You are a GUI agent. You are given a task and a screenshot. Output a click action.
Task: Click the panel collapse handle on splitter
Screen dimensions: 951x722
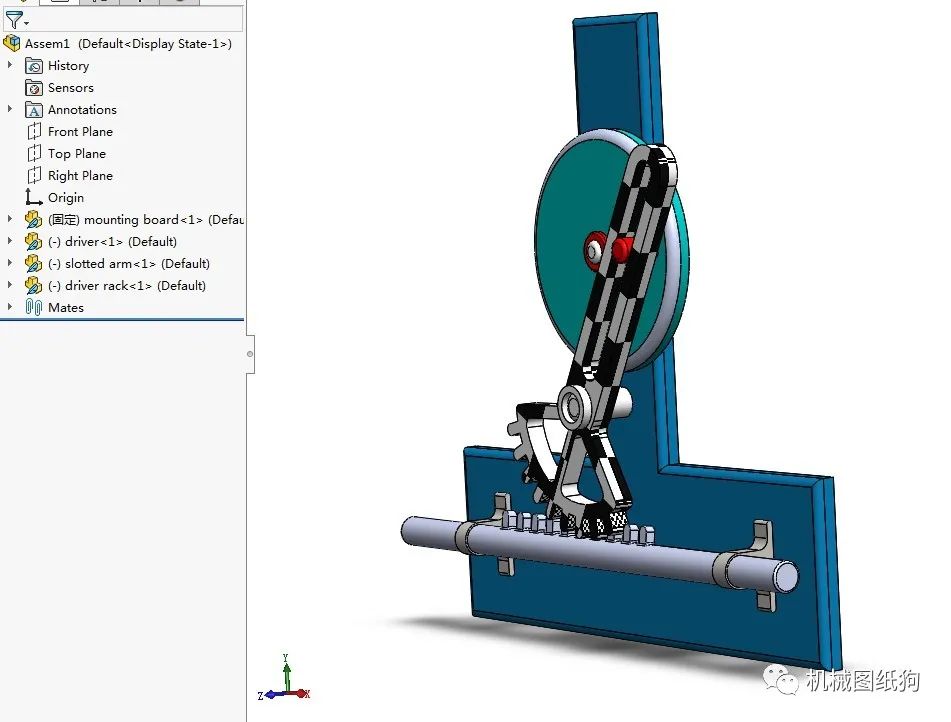tap(250, 354)
